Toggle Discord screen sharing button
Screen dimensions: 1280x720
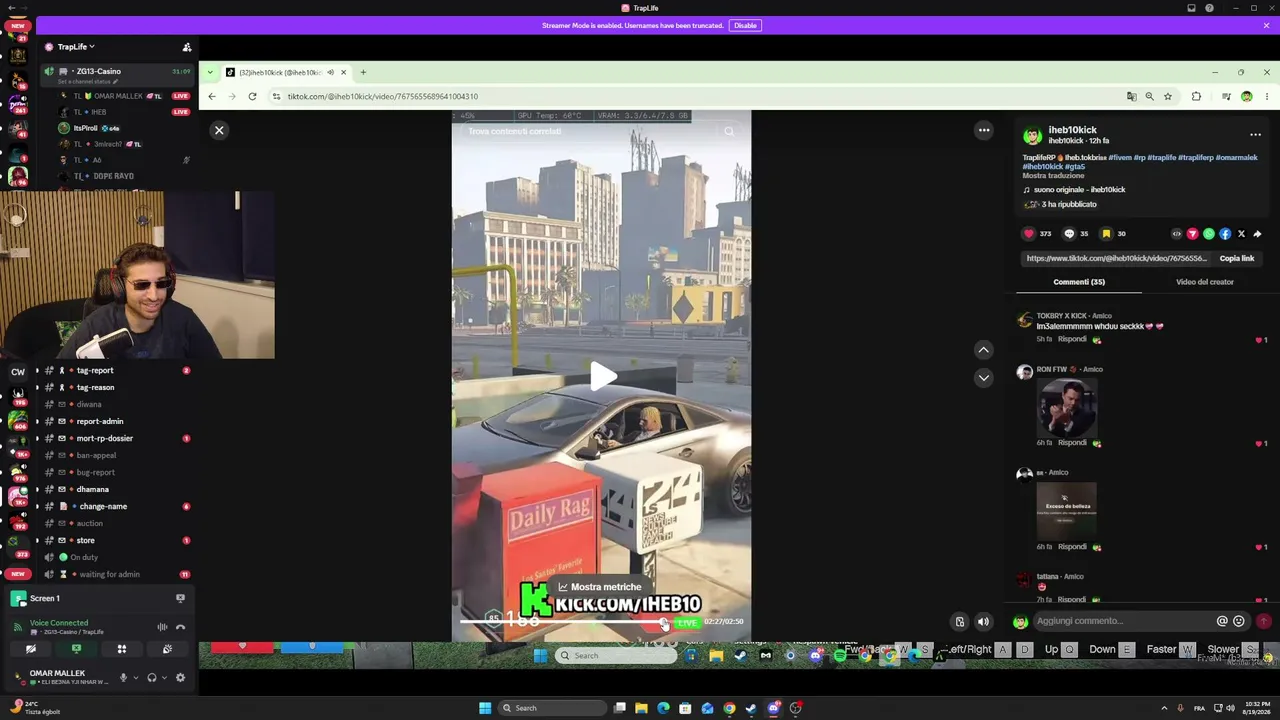coord(76,649)
